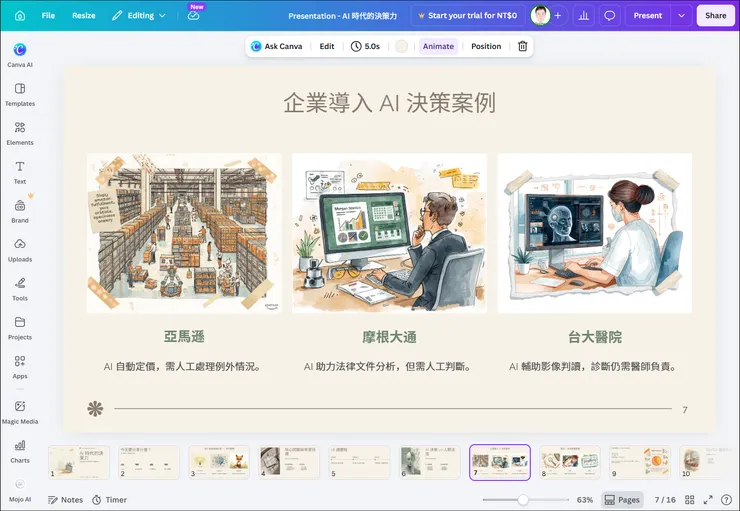Open the Uploads panel
The width and height of the screenshot is (740, 511).
(x=20, y=250)
